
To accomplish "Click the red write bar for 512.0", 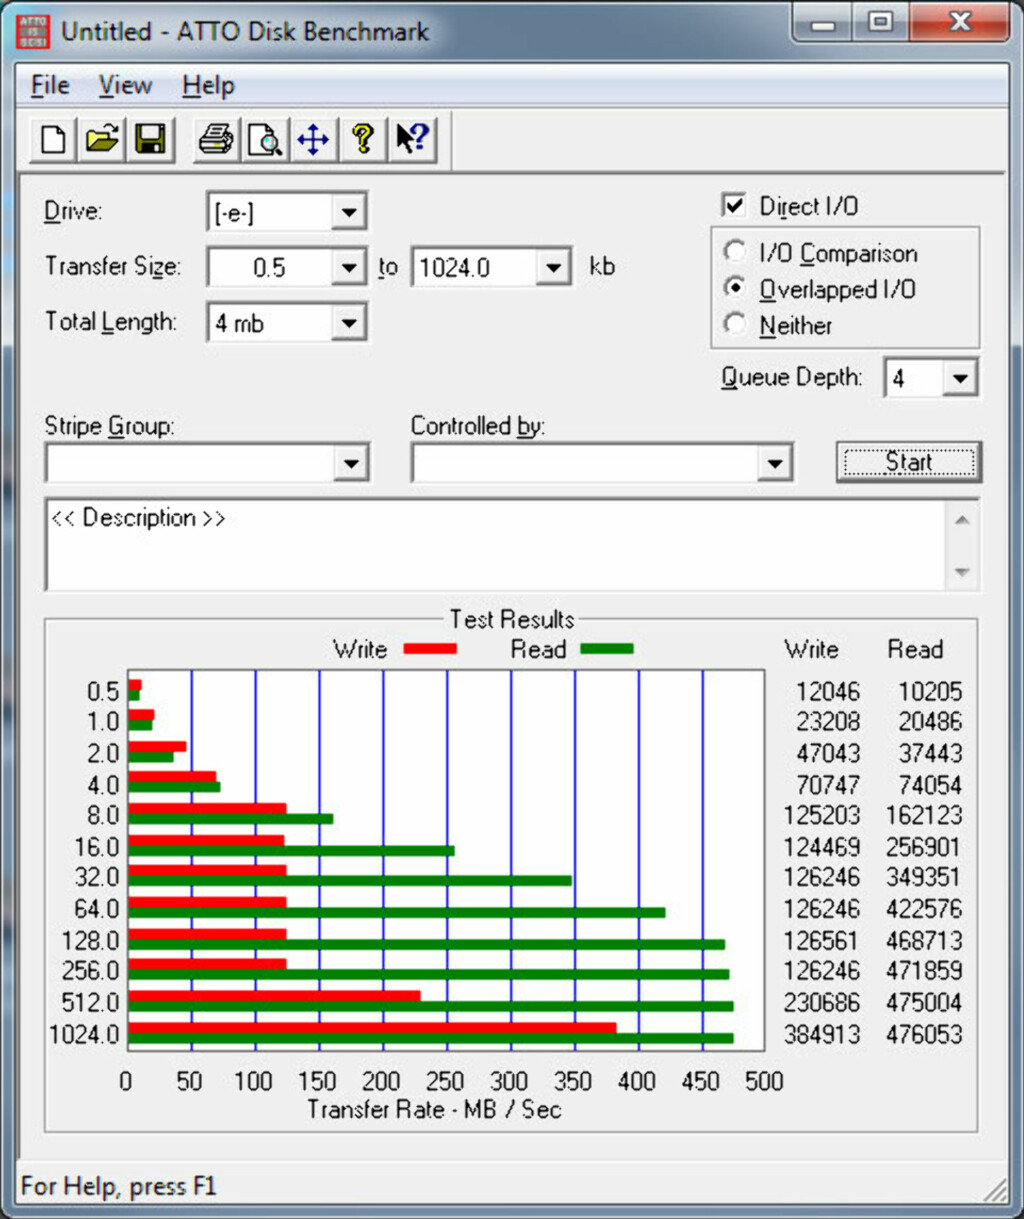I will pyautogui.click(x=274, y=996).
